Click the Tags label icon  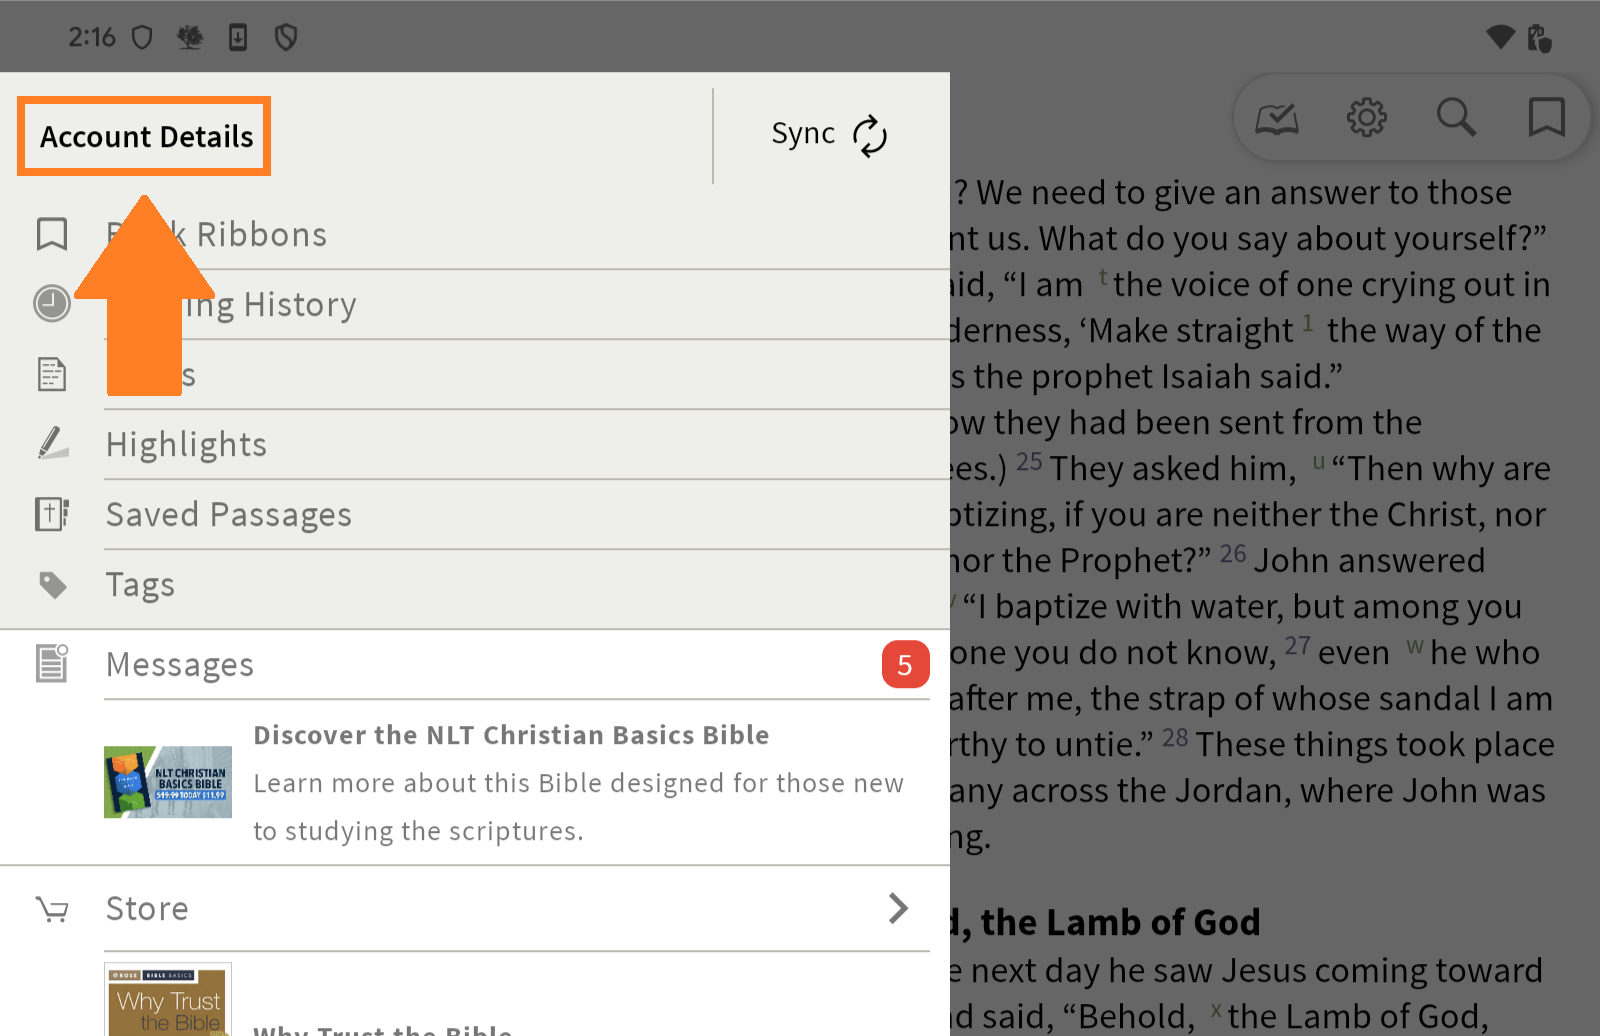(52, 584)
